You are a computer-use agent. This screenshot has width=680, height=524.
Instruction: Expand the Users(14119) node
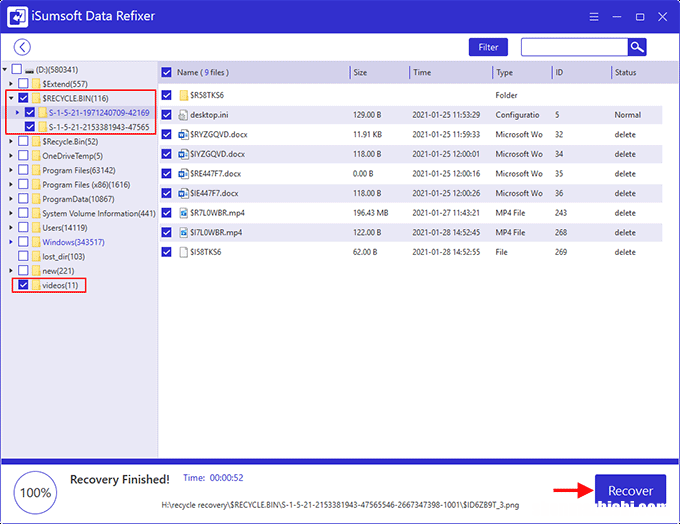tap(11, 227)
